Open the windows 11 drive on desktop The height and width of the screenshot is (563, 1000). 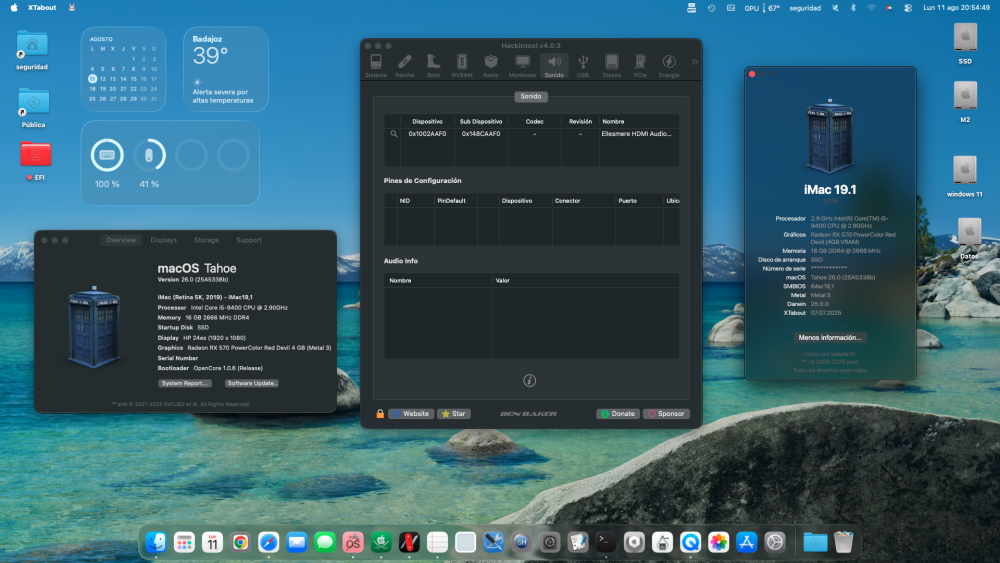[x=965, y=177]
